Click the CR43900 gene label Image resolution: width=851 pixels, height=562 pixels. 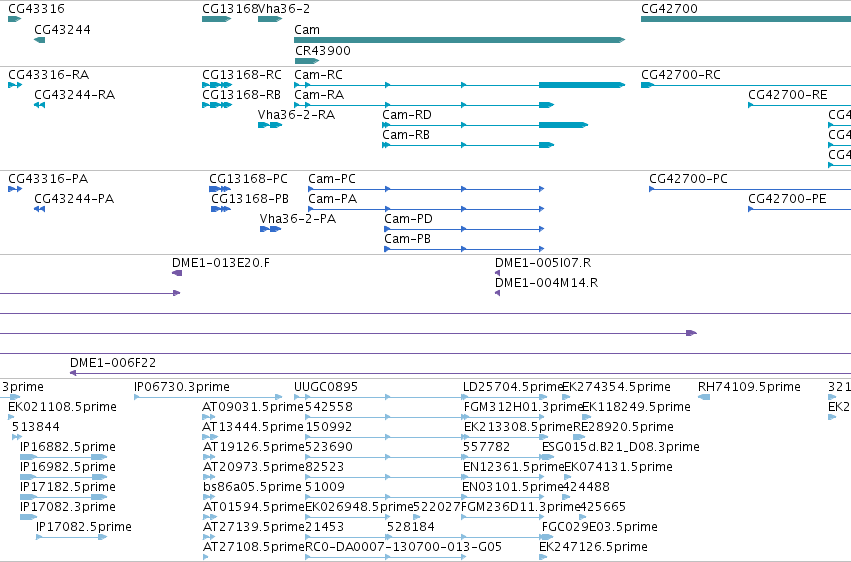coord(323,50)
